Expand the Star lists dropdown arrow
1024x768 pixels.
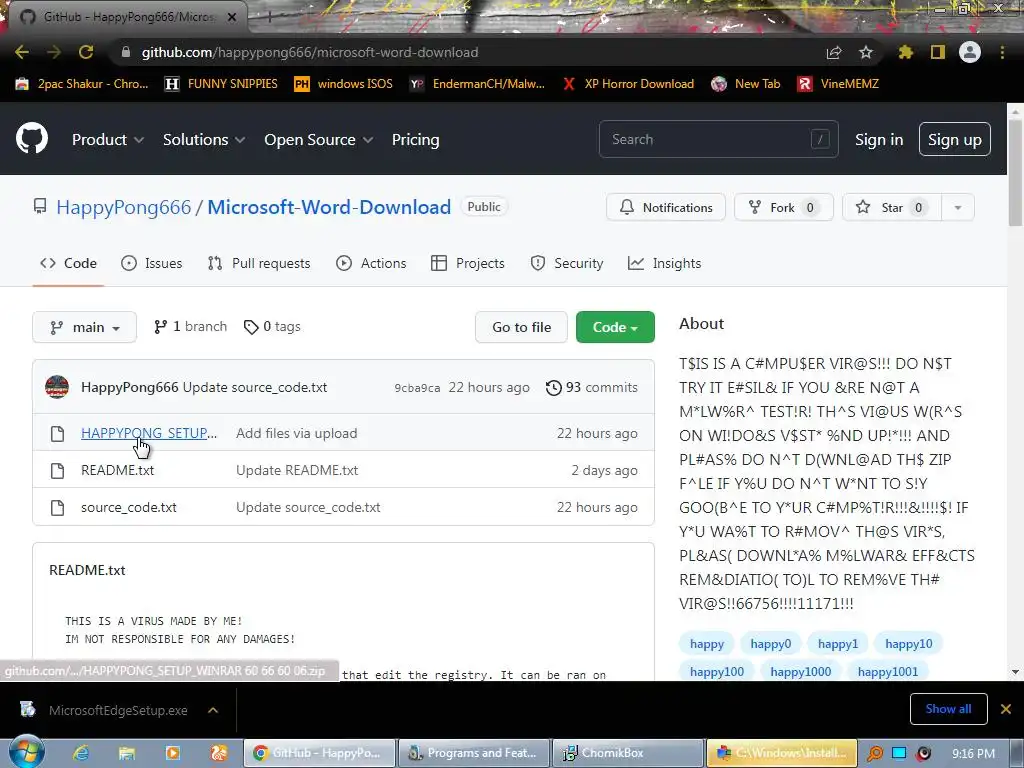click(x=958, y=207)
